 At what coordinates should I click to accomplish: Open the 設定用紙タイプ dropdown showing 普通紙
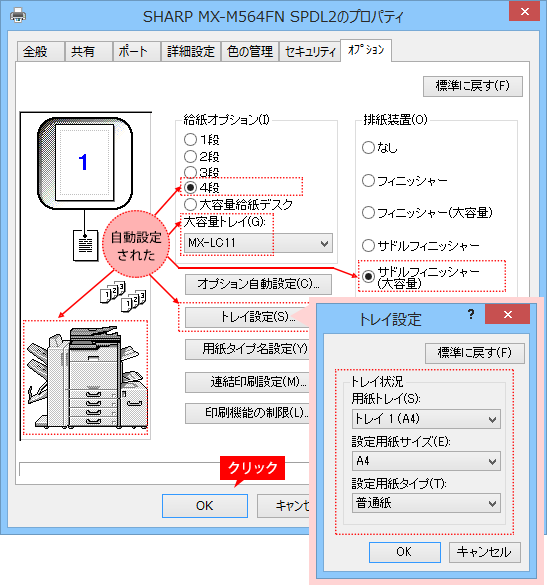coord(426,503)
